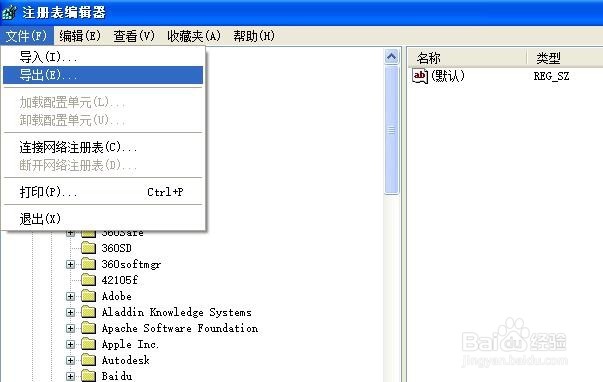Click the Aladdin Knowledge Systems folder icon
This screenshot has height=382, width=603.
click(89, 312)
